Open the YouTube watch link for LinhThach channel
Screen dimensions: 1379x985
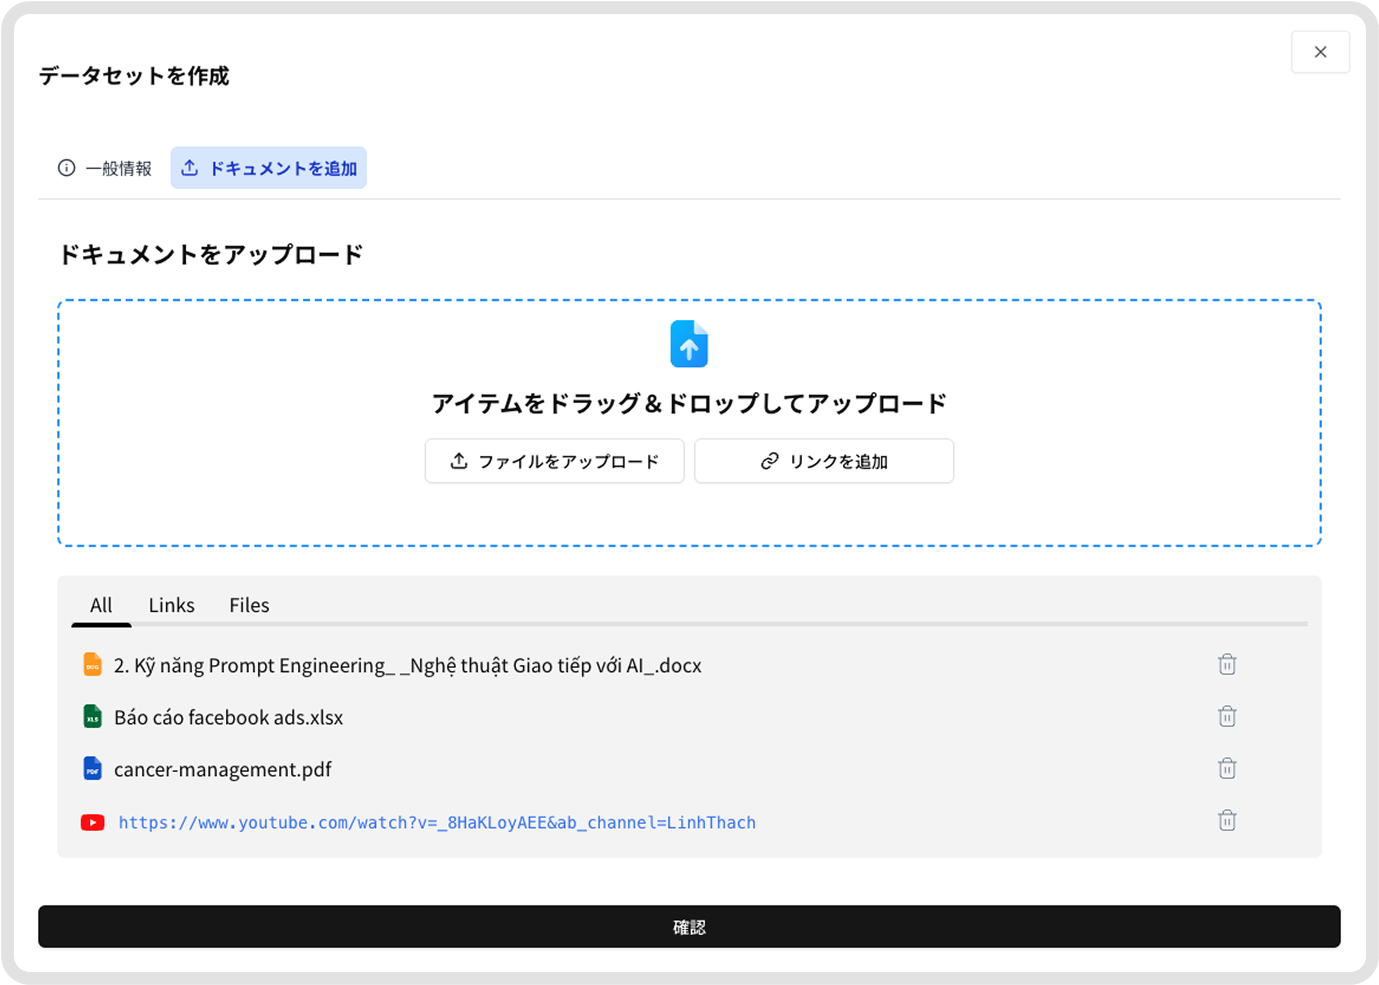click(x=436, y=821)
